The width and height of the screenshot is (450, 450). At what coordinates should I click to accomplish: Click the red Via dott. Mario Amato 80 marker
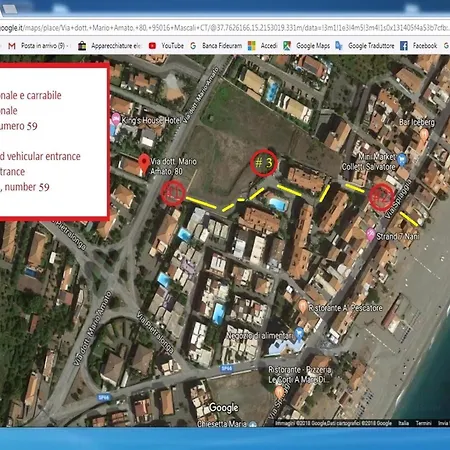tap(144, 163)
